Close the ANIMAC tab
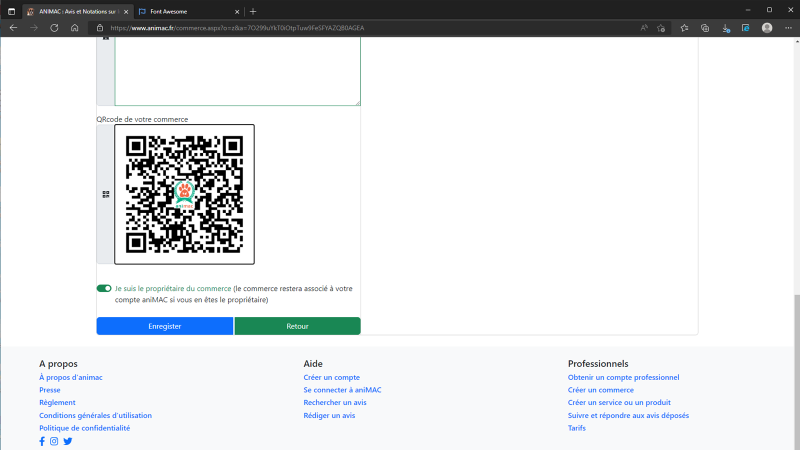 point(126,11)
